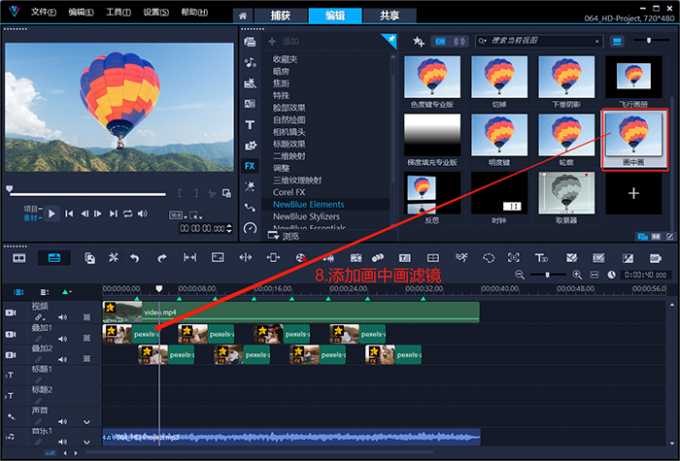Click the copy attributes toolbar icon
680x461 pixels.
pos(89,258)
